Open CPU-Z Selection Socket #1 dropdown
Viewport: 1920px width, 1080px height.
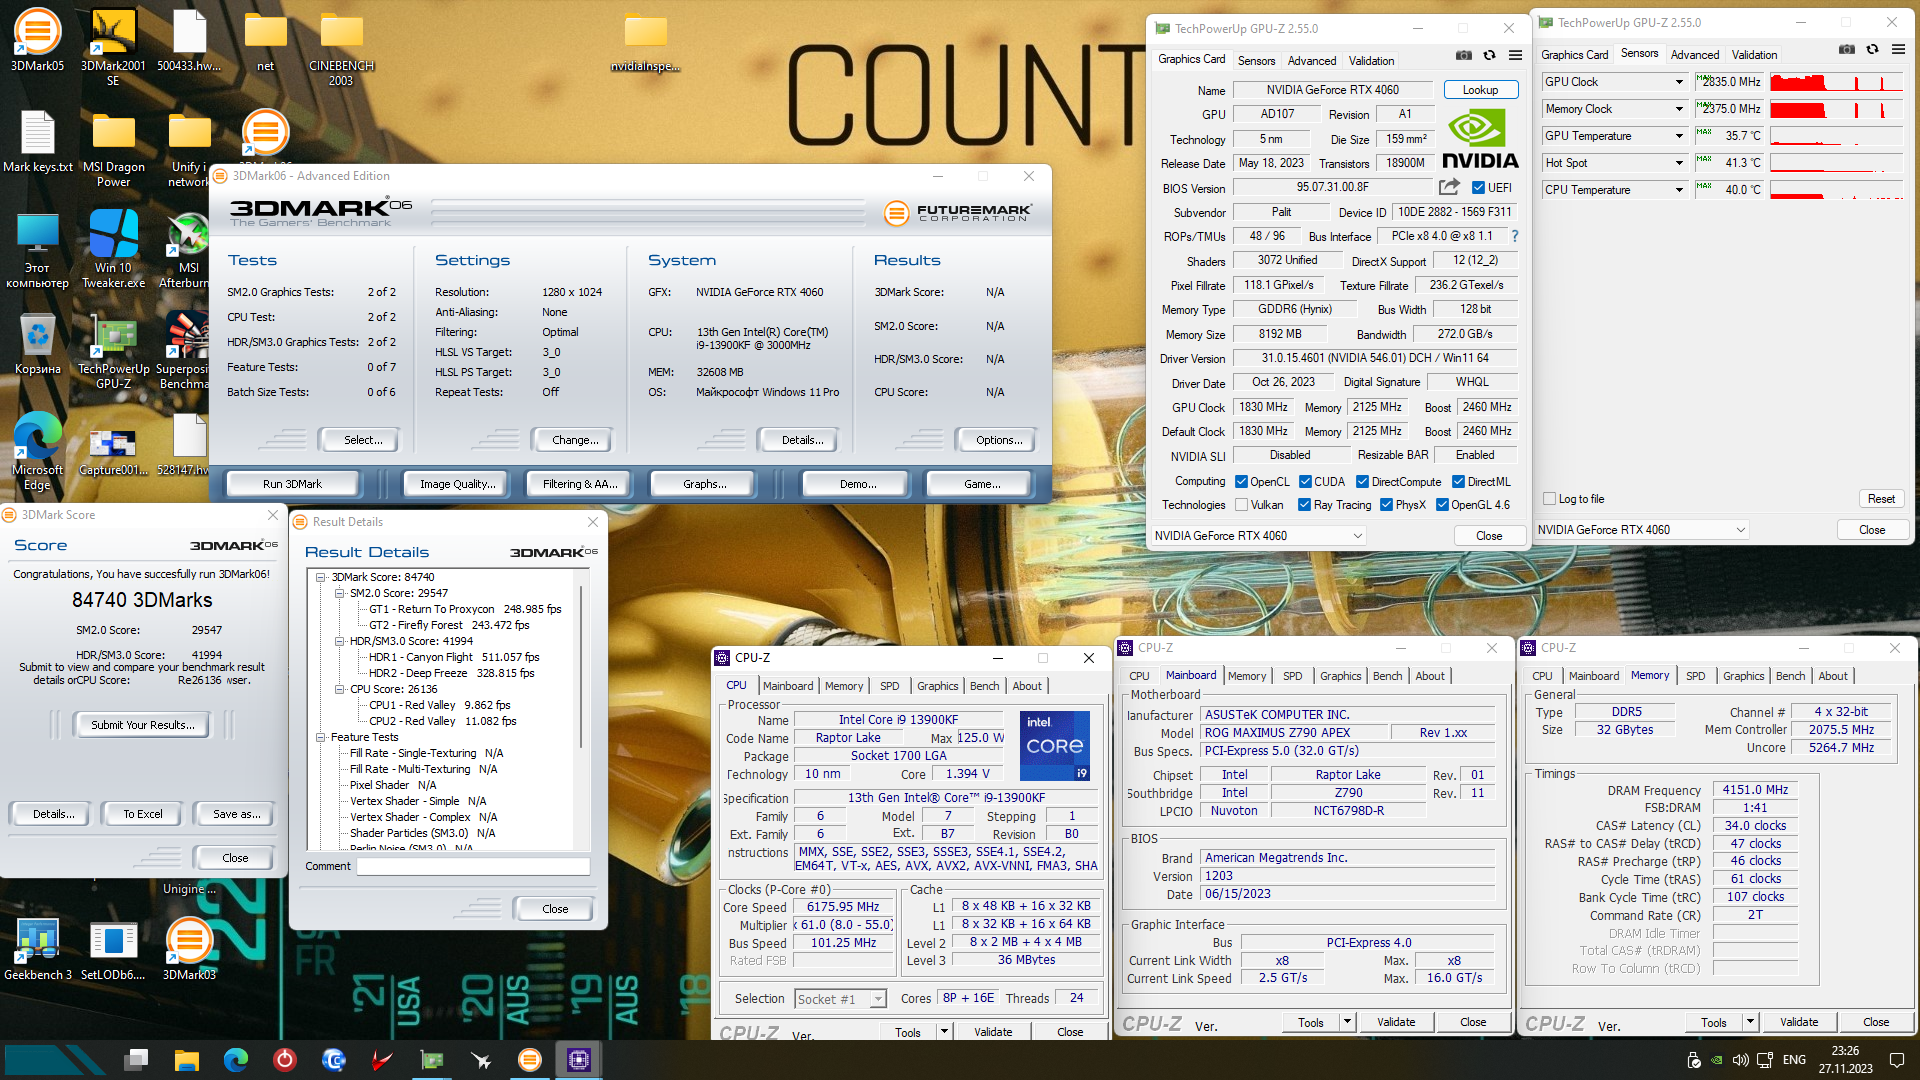[x=840, y=999]
